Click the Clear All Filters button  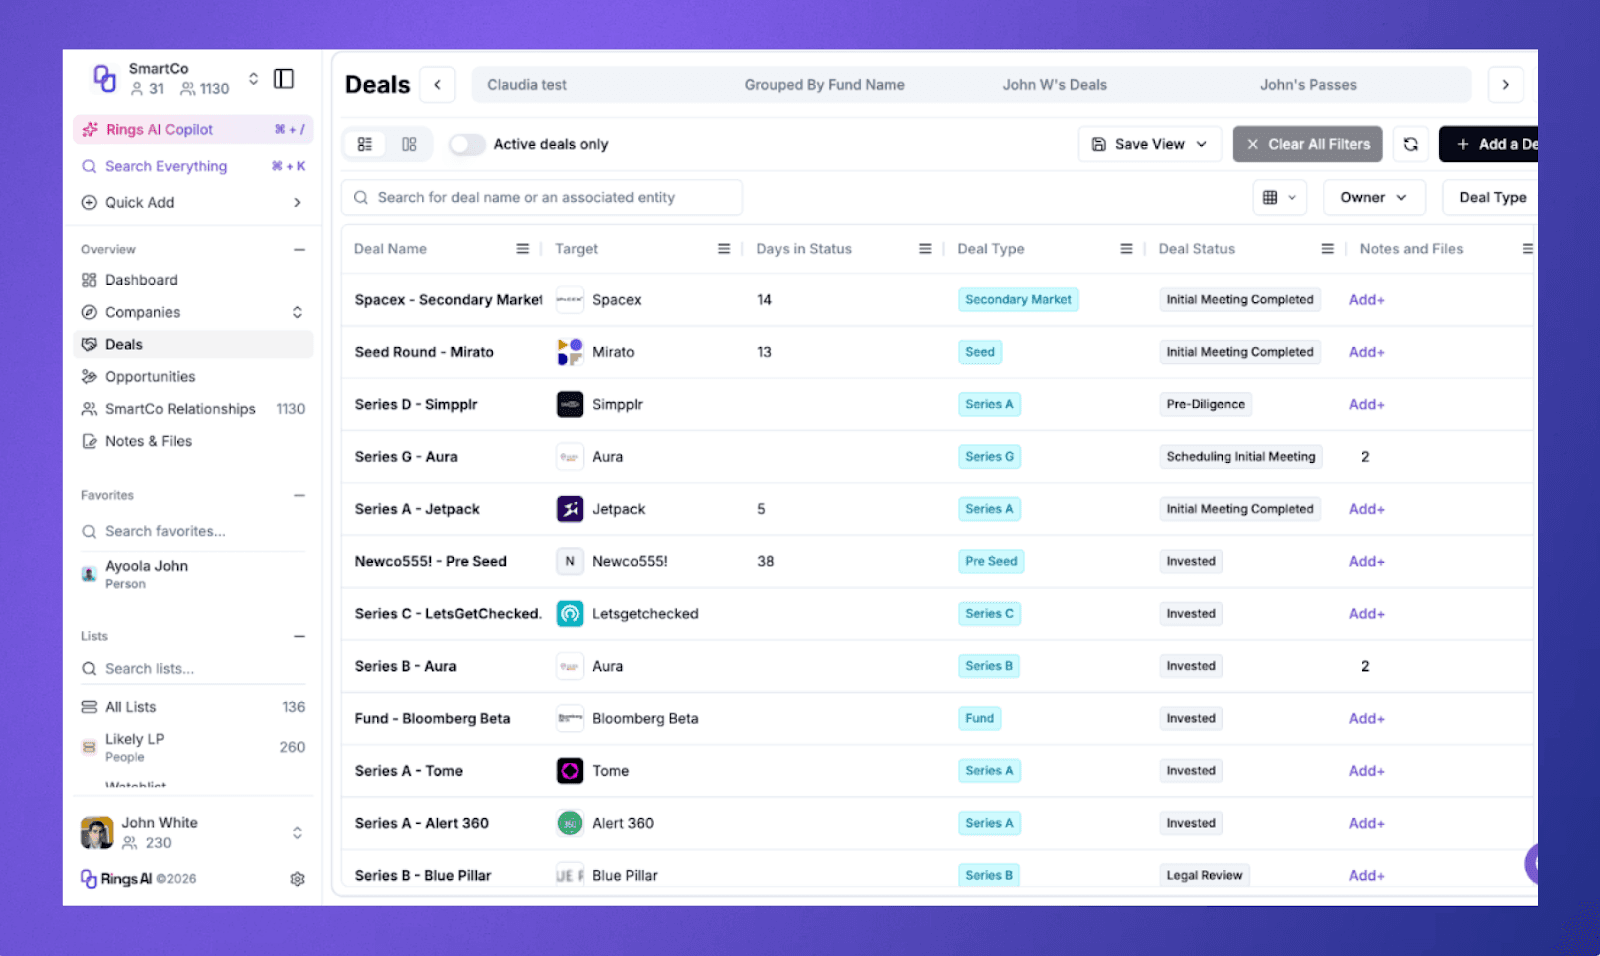(1307, 144)
